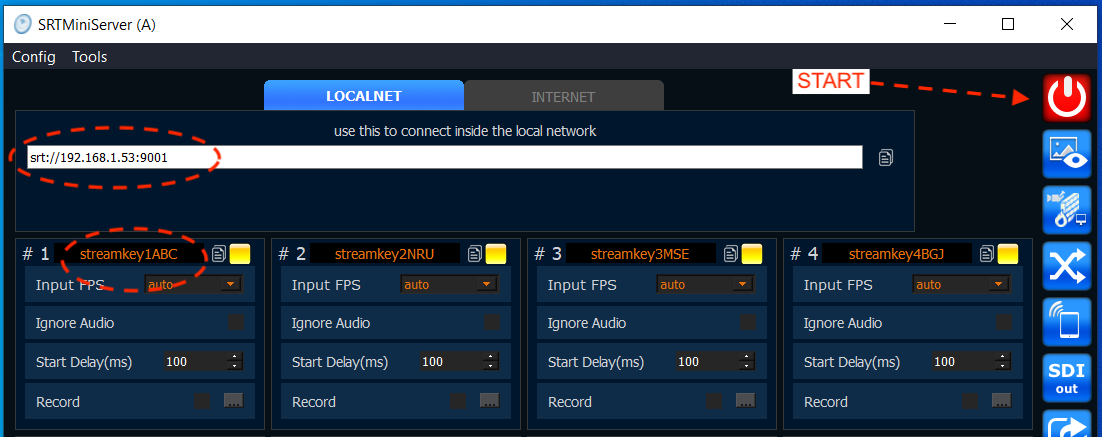The width and height of the screenshot is (1102, 437).
Task: Open Input FPS dropdown for input 1
Action: [193, 285]
